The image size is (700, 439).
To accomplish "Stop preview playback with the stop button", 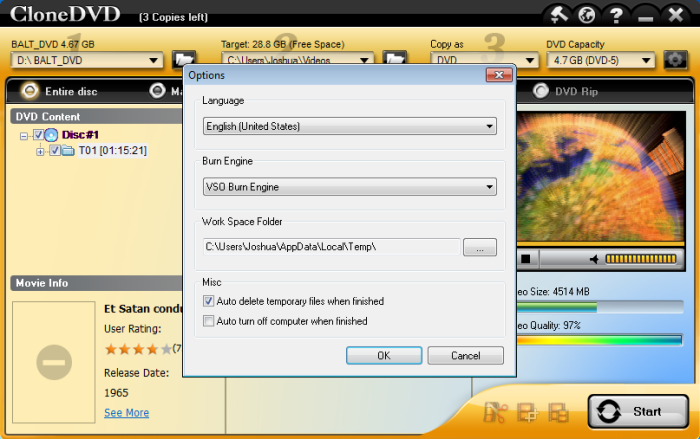I will [525, 259].
